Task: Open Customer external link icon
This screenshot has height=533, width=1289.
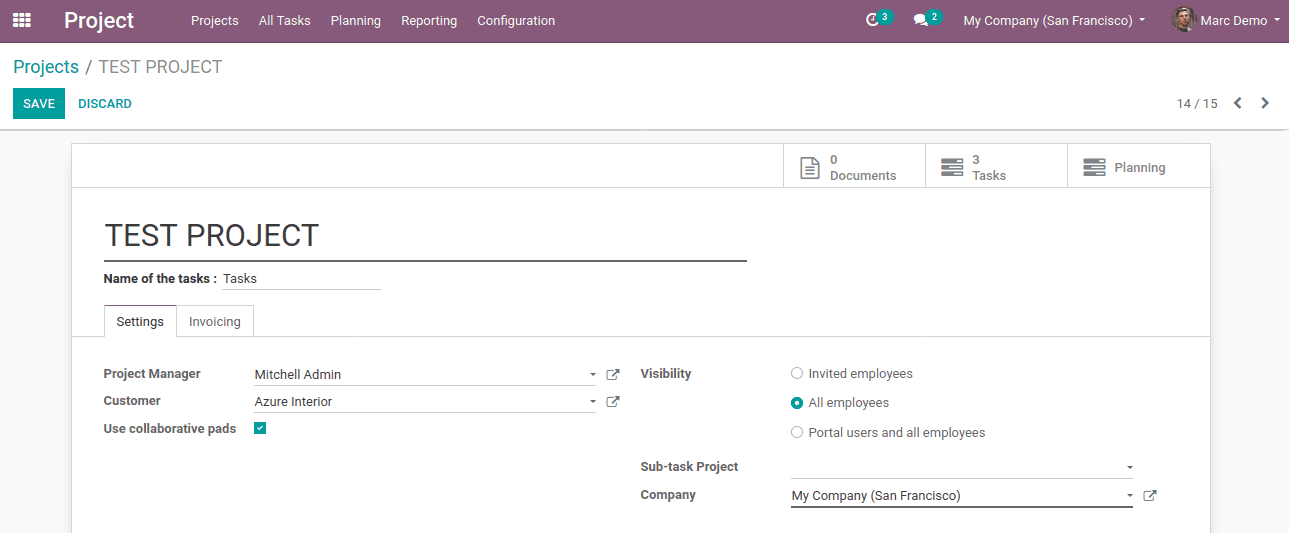Action: click(613, 402)
